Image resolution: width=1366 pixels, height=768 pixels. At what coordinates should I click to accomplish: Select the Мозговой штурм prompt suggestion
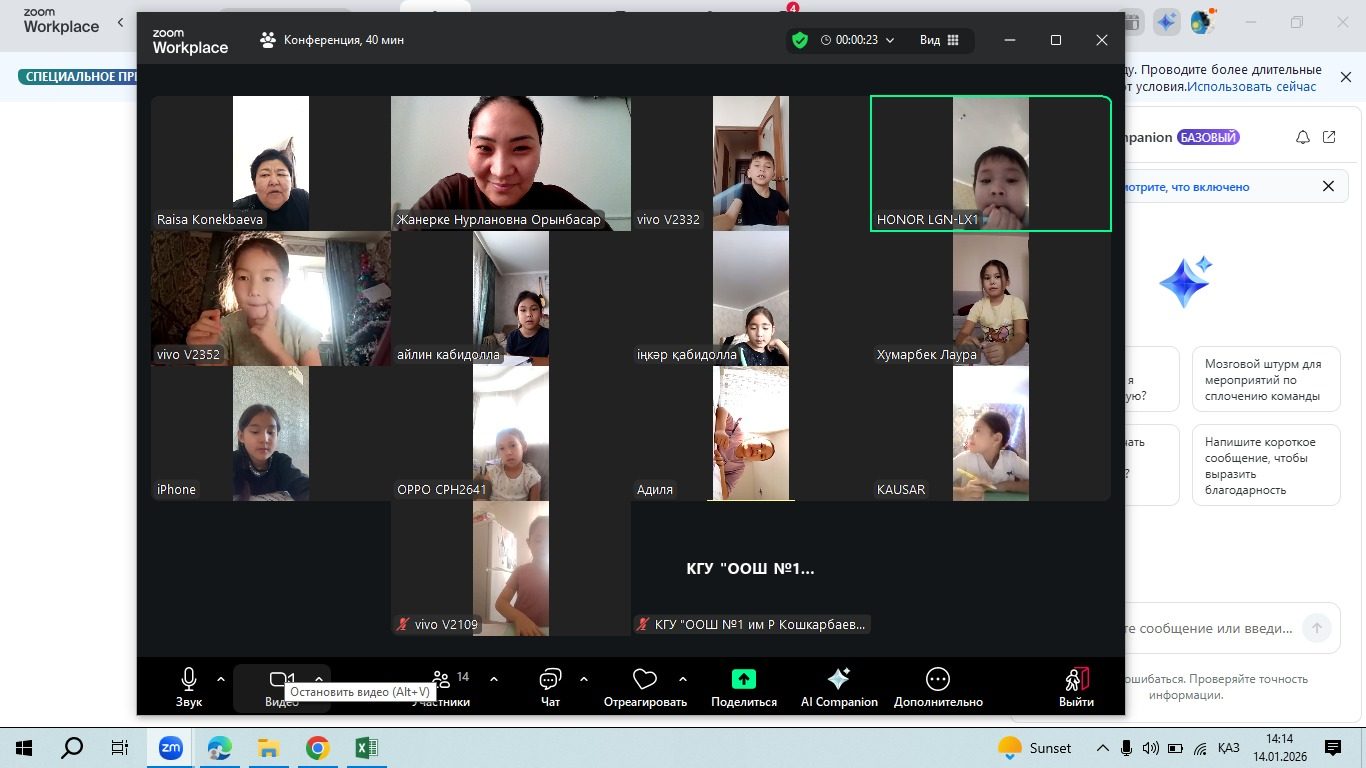(x=1265, y=380)
